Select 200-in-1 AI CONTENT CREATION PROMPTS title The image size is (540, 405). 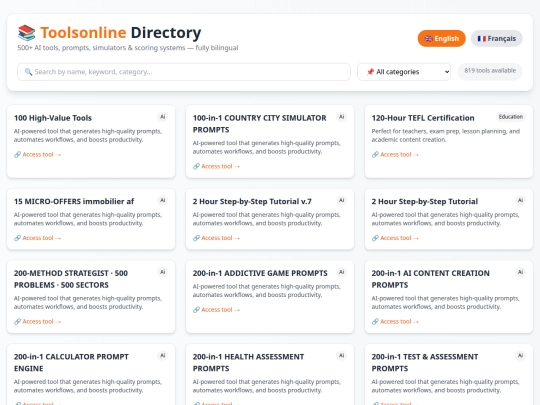(x=430, y=279)
